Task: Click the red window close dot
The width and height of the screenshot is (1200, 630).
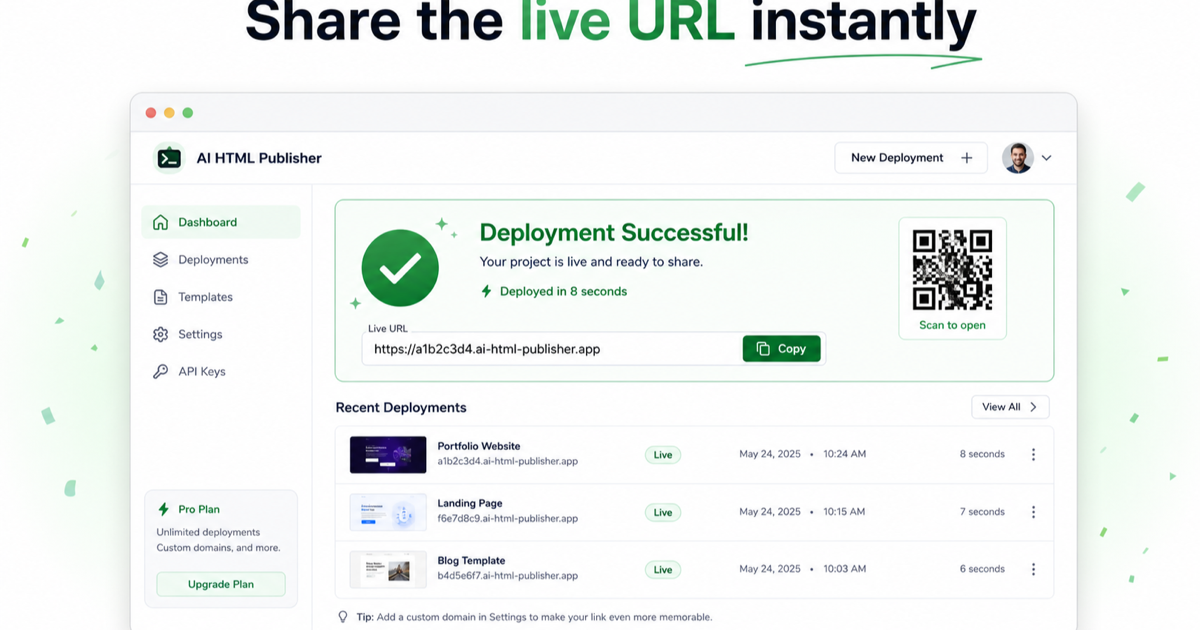Action: pos(151,113)
